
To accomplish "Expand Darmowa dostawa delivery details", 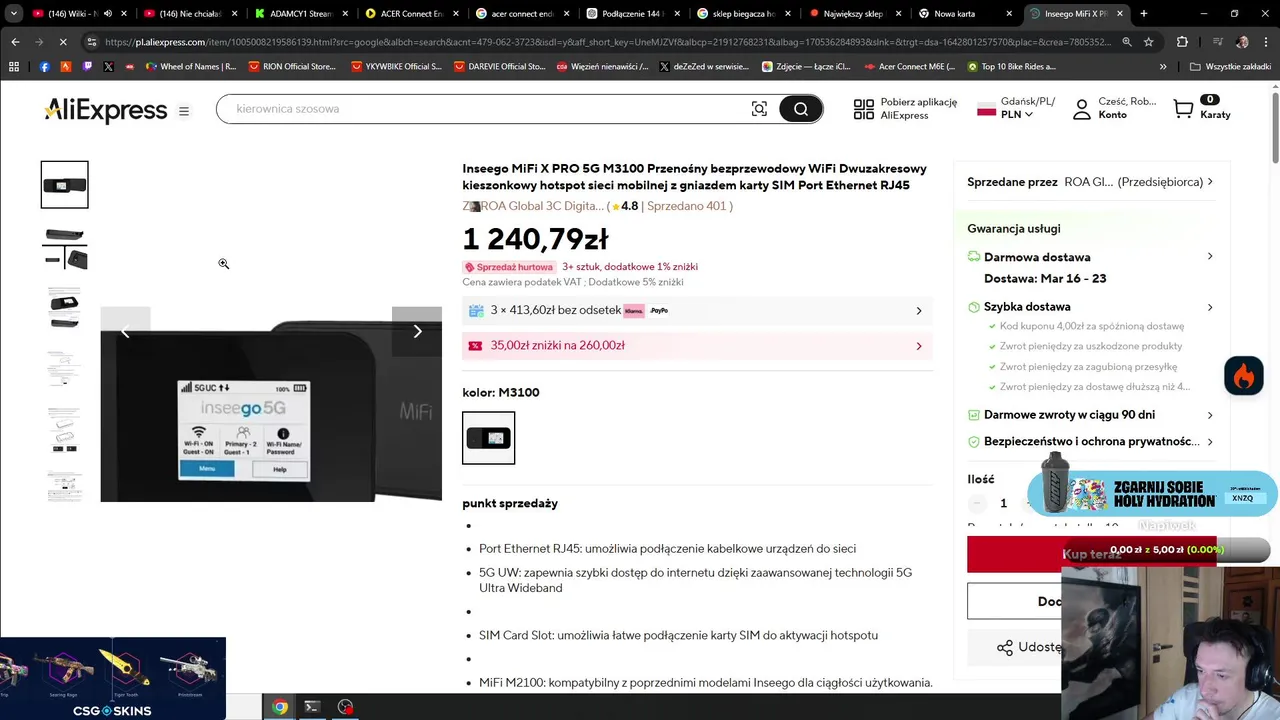I will [1091, 257].
